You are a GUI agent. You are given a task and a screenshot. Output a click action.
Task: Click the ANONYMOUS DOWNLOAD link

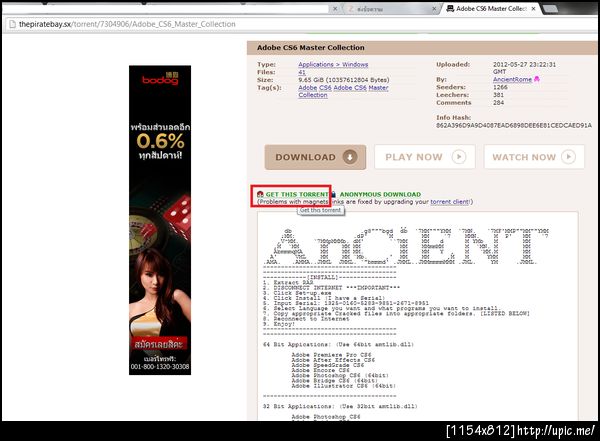pos(380,194)
